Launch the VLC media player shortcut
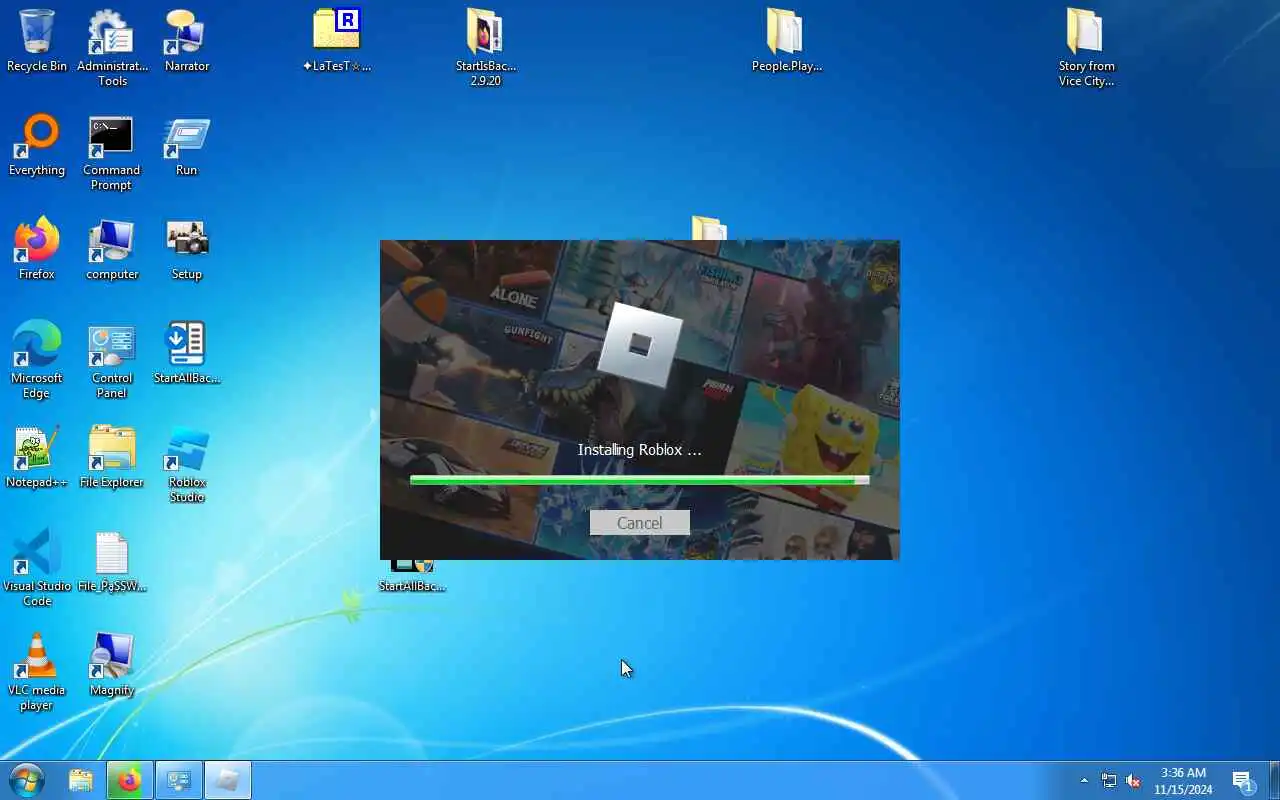Image resolution: width=1280 pixels, height=800 pixels. point(37,671)
